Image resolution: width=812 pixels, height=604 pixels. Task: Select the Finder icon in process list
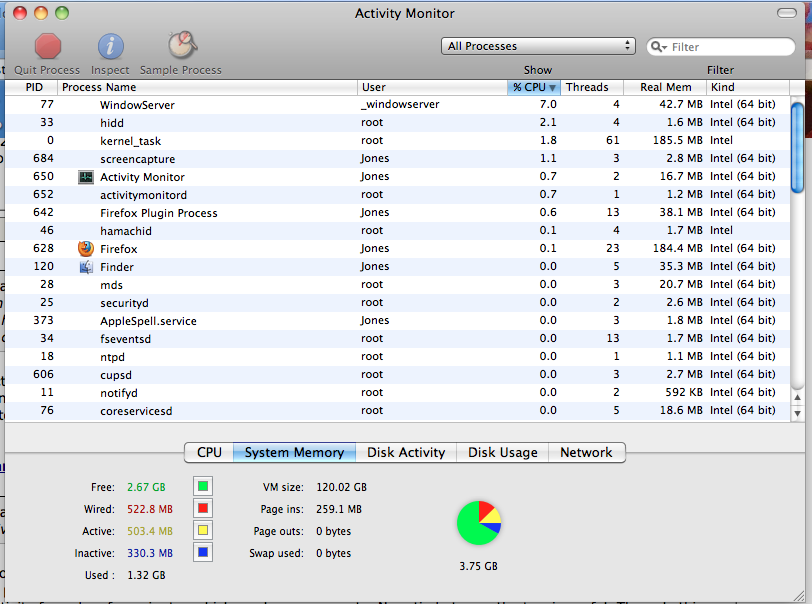click(x=86, y=267)
